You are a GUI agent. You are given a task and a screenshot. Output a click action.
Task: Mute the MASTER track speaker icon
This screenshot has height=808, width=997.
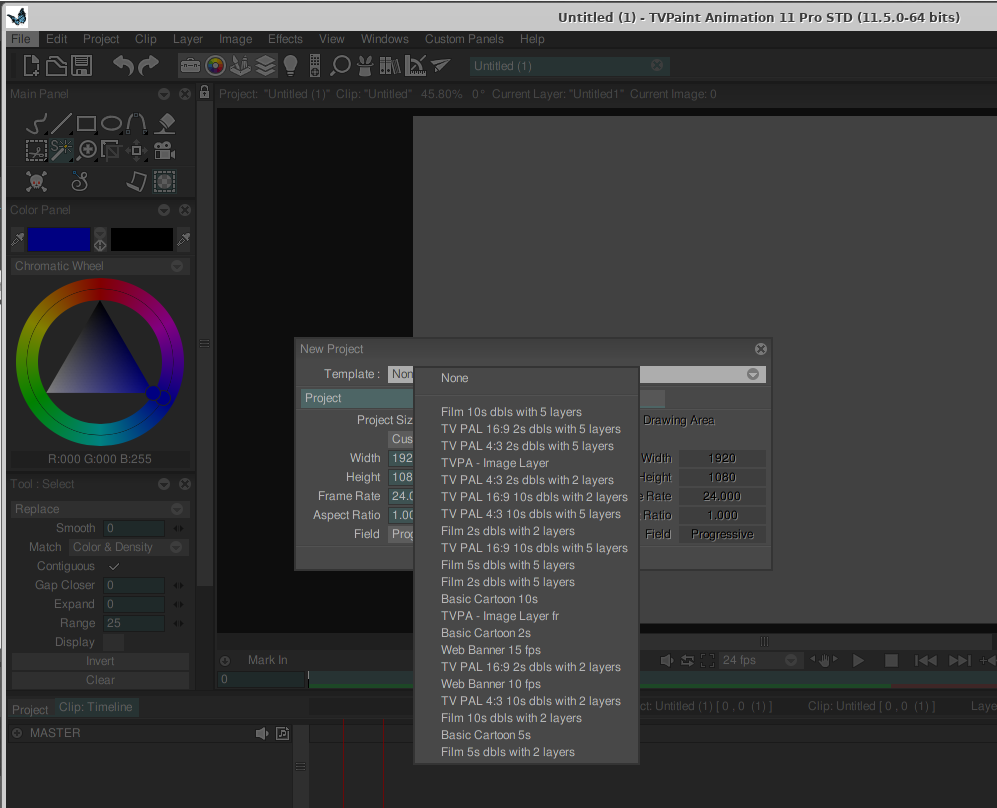coord(261,734)
